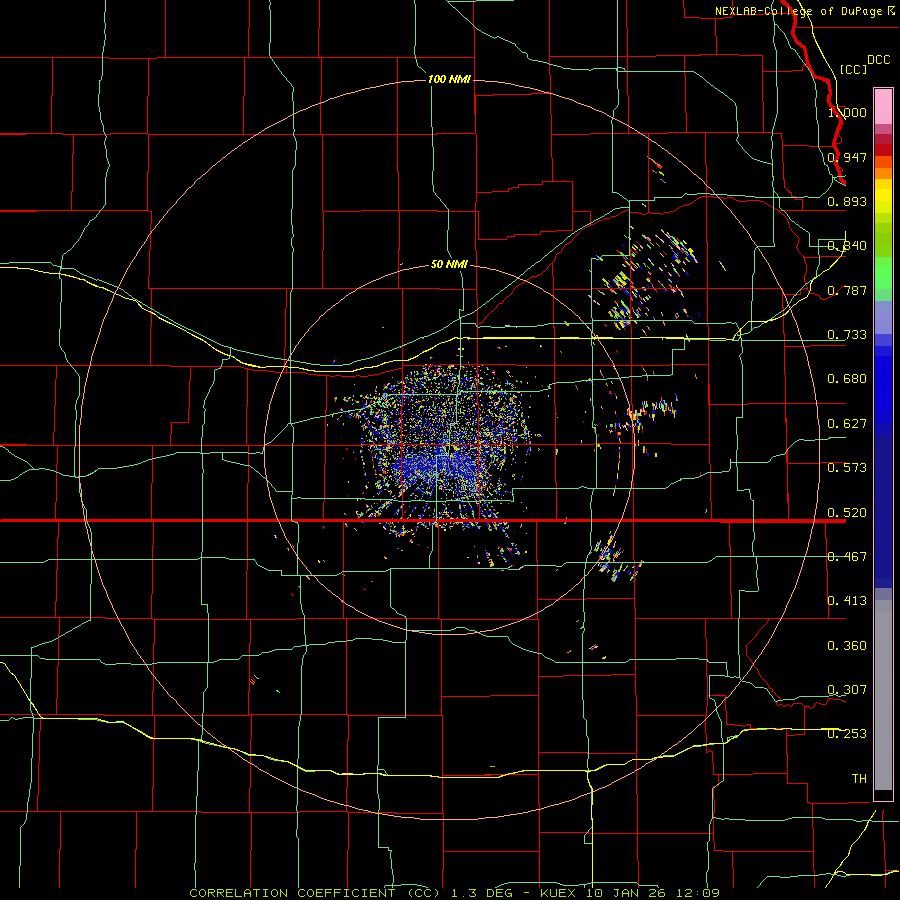The width and height of the screenshot is (900, 900).
Task: Click the 0.467 scale value
Action: click(x=847, y=557)
